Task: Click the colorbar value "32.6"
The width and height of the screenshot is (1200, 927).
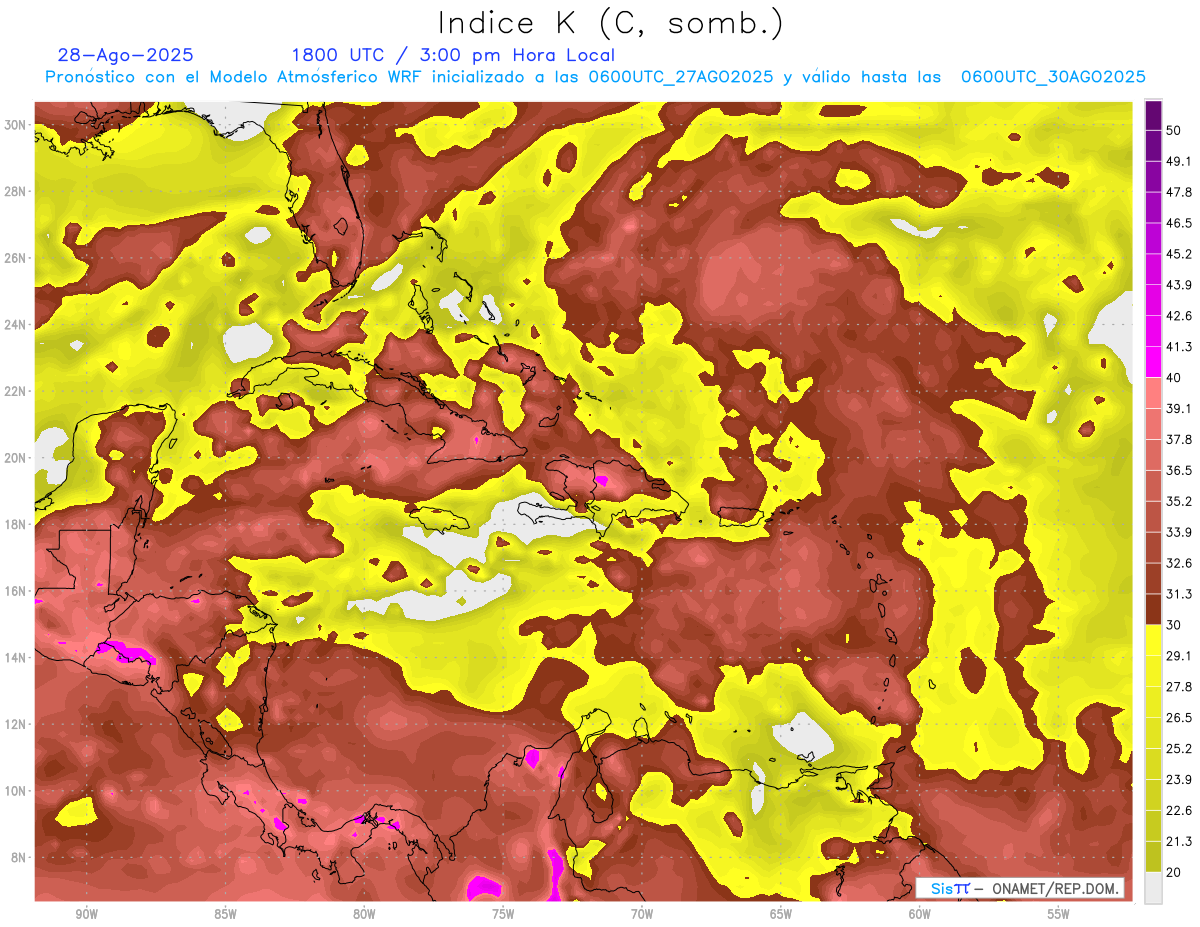Action: click(x=1178, y=563)
